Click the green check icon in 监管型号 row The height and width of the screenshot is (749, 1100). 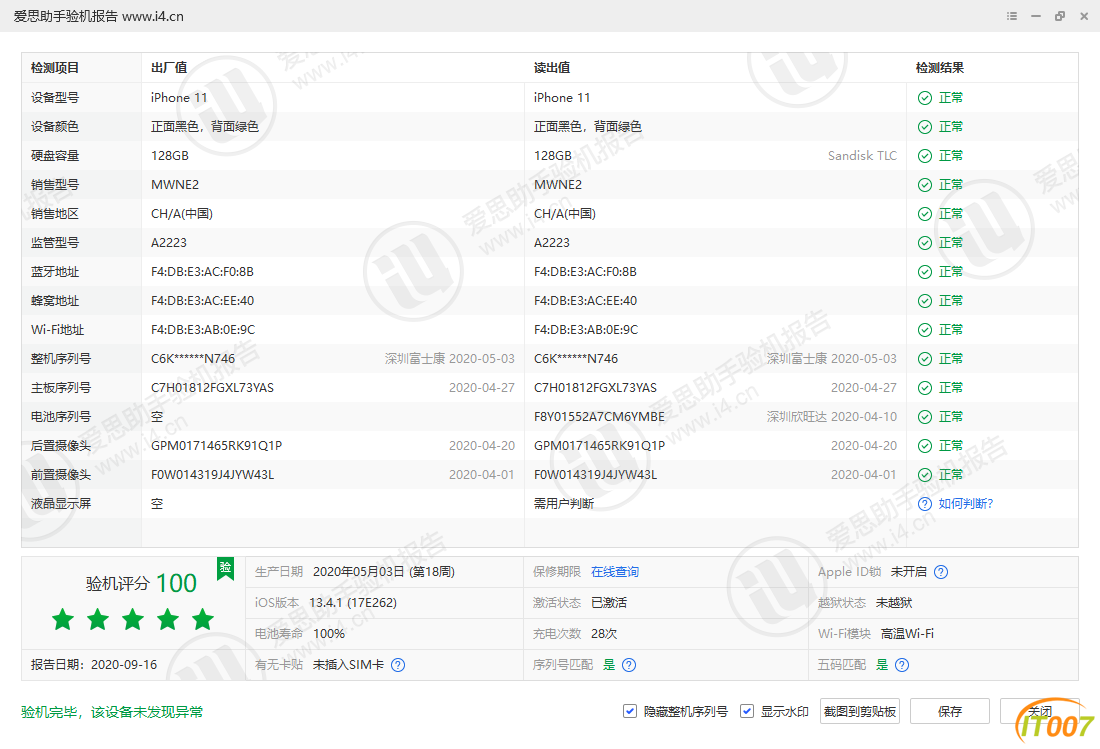pyautogui.click(x=925, y=243)
